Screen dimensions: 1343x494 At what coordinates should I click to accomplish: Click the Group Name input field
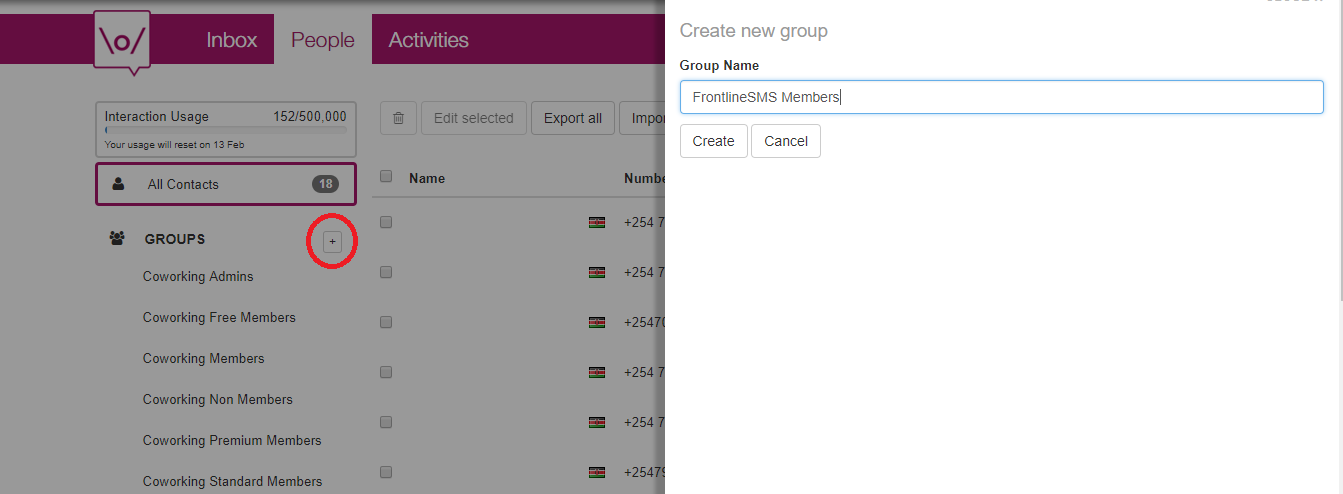click(1002, 97)
